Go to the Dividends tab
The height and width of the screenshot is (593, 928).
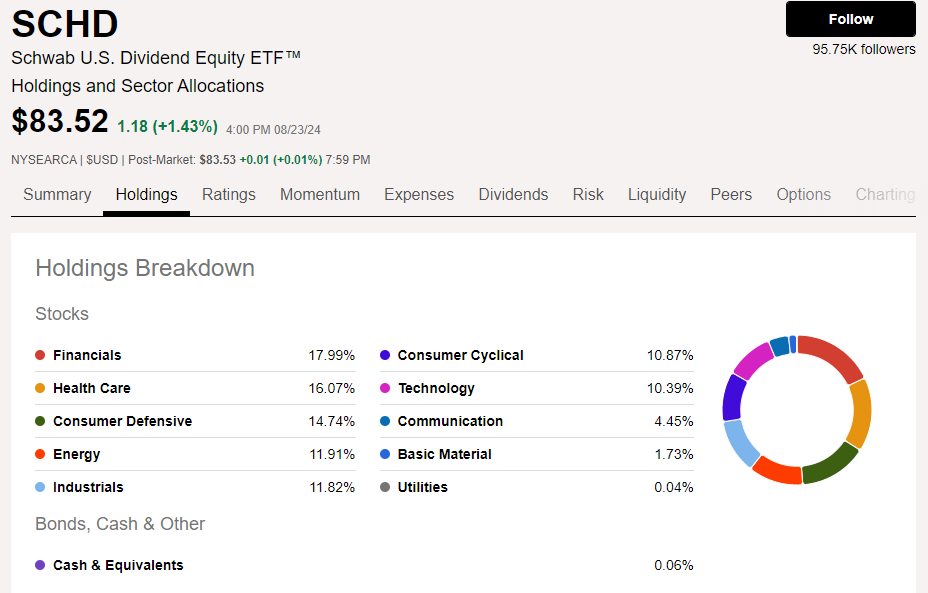[x=513, y=195]
